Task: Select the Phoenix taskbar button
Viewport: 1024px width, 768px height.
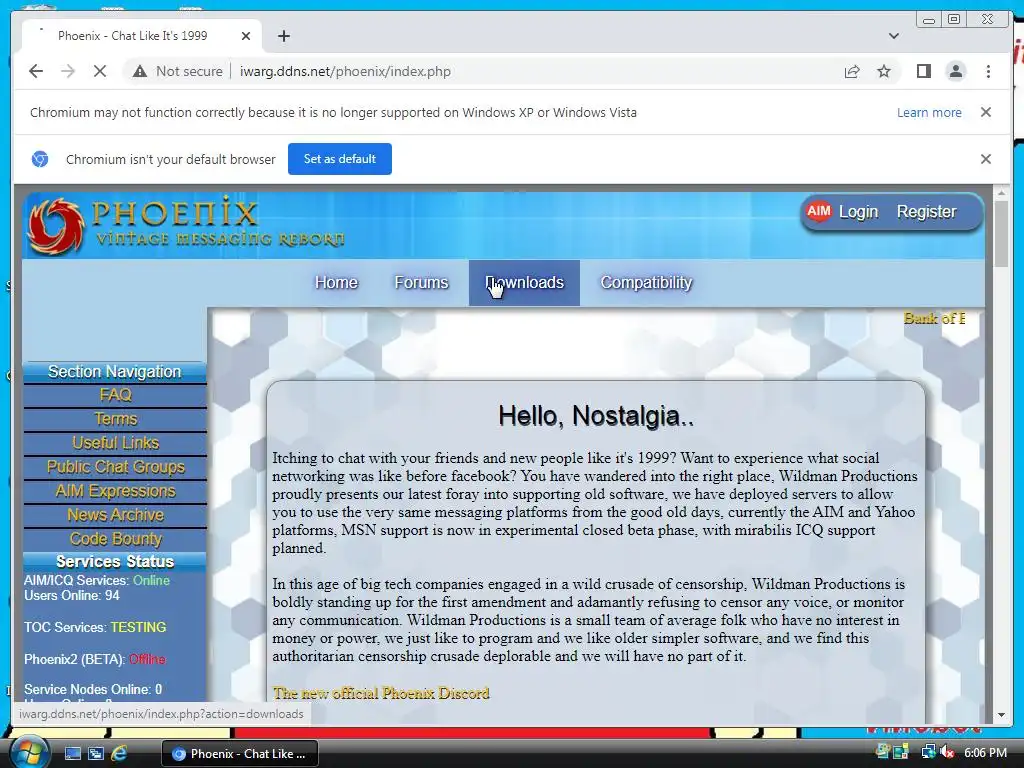Action: tap(239, 754)
